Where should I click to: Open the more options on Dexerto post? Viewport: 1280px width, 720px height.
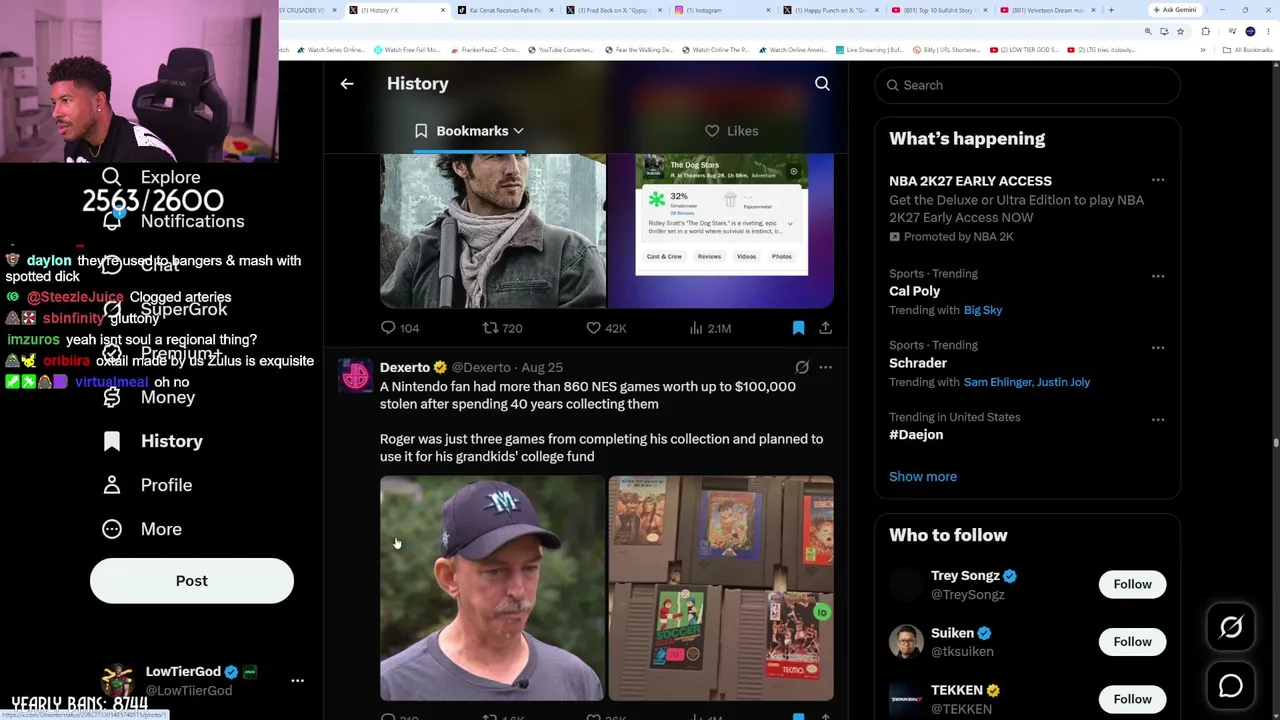pos(825,367)
